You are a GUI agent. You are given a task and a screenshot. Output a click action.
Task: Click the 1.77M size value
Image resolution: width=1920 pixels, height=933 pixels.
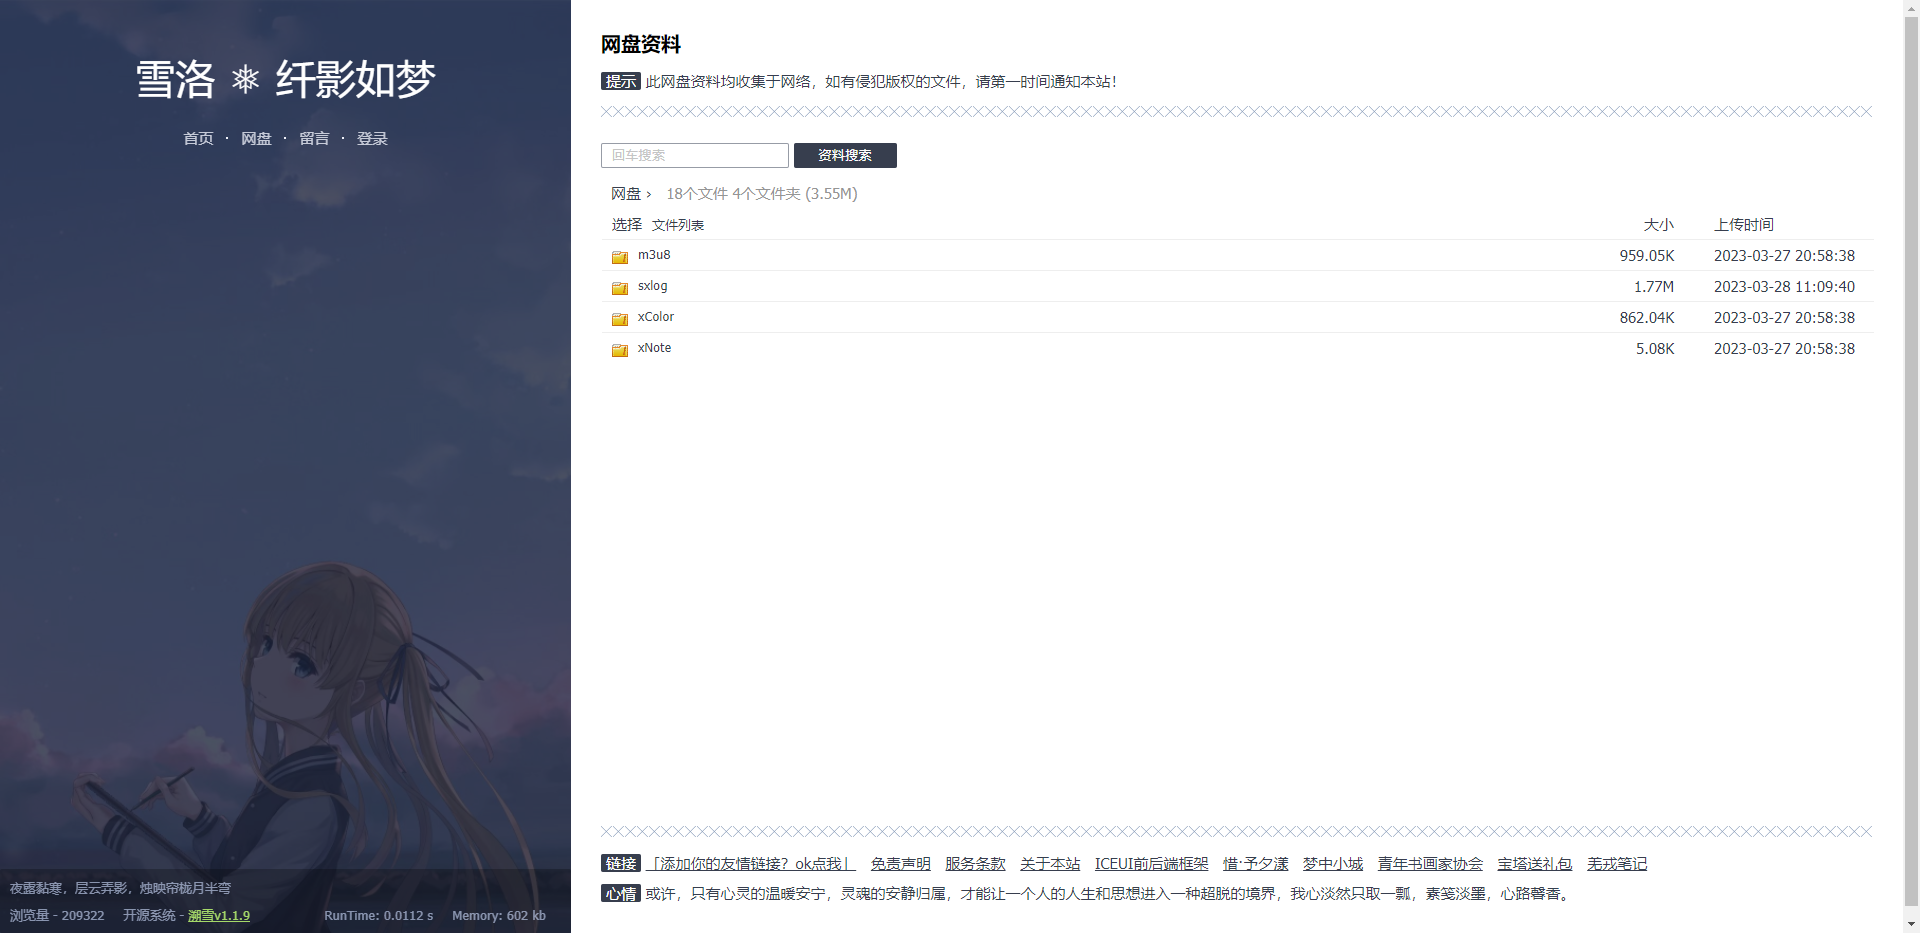coord(1654,287)
